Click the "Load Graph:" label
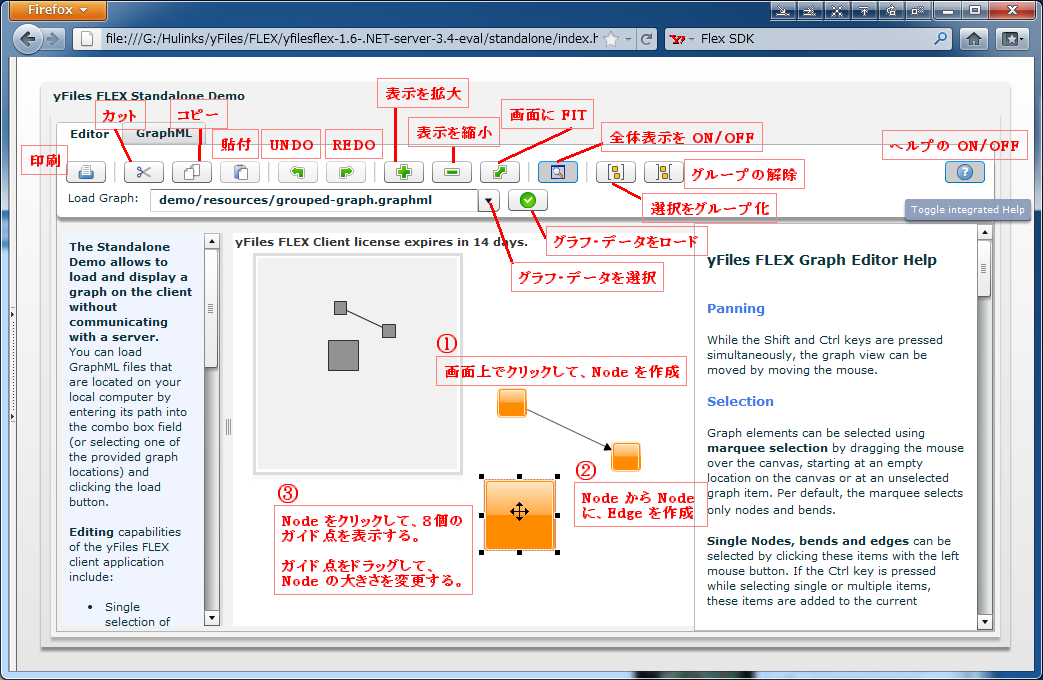This screenshot has width=1043, height=680. point(103,198)
